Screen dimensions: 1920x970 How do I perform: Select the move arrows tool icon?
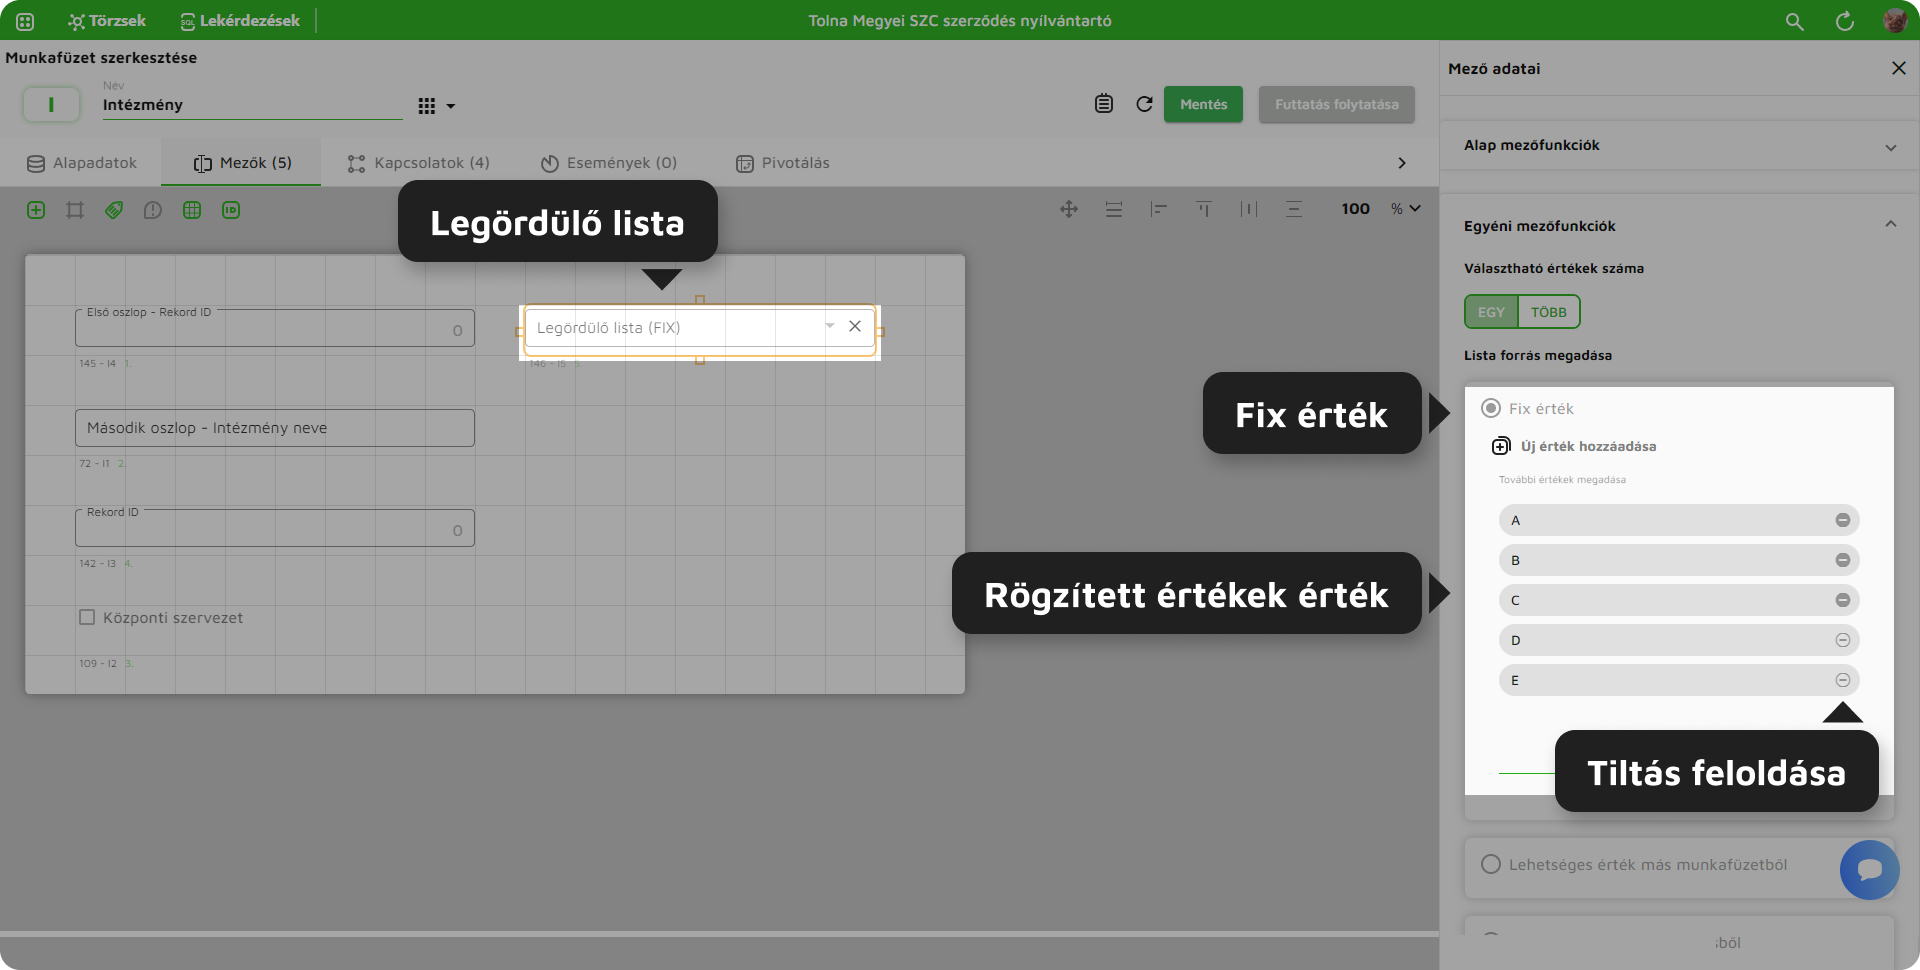1069,209
